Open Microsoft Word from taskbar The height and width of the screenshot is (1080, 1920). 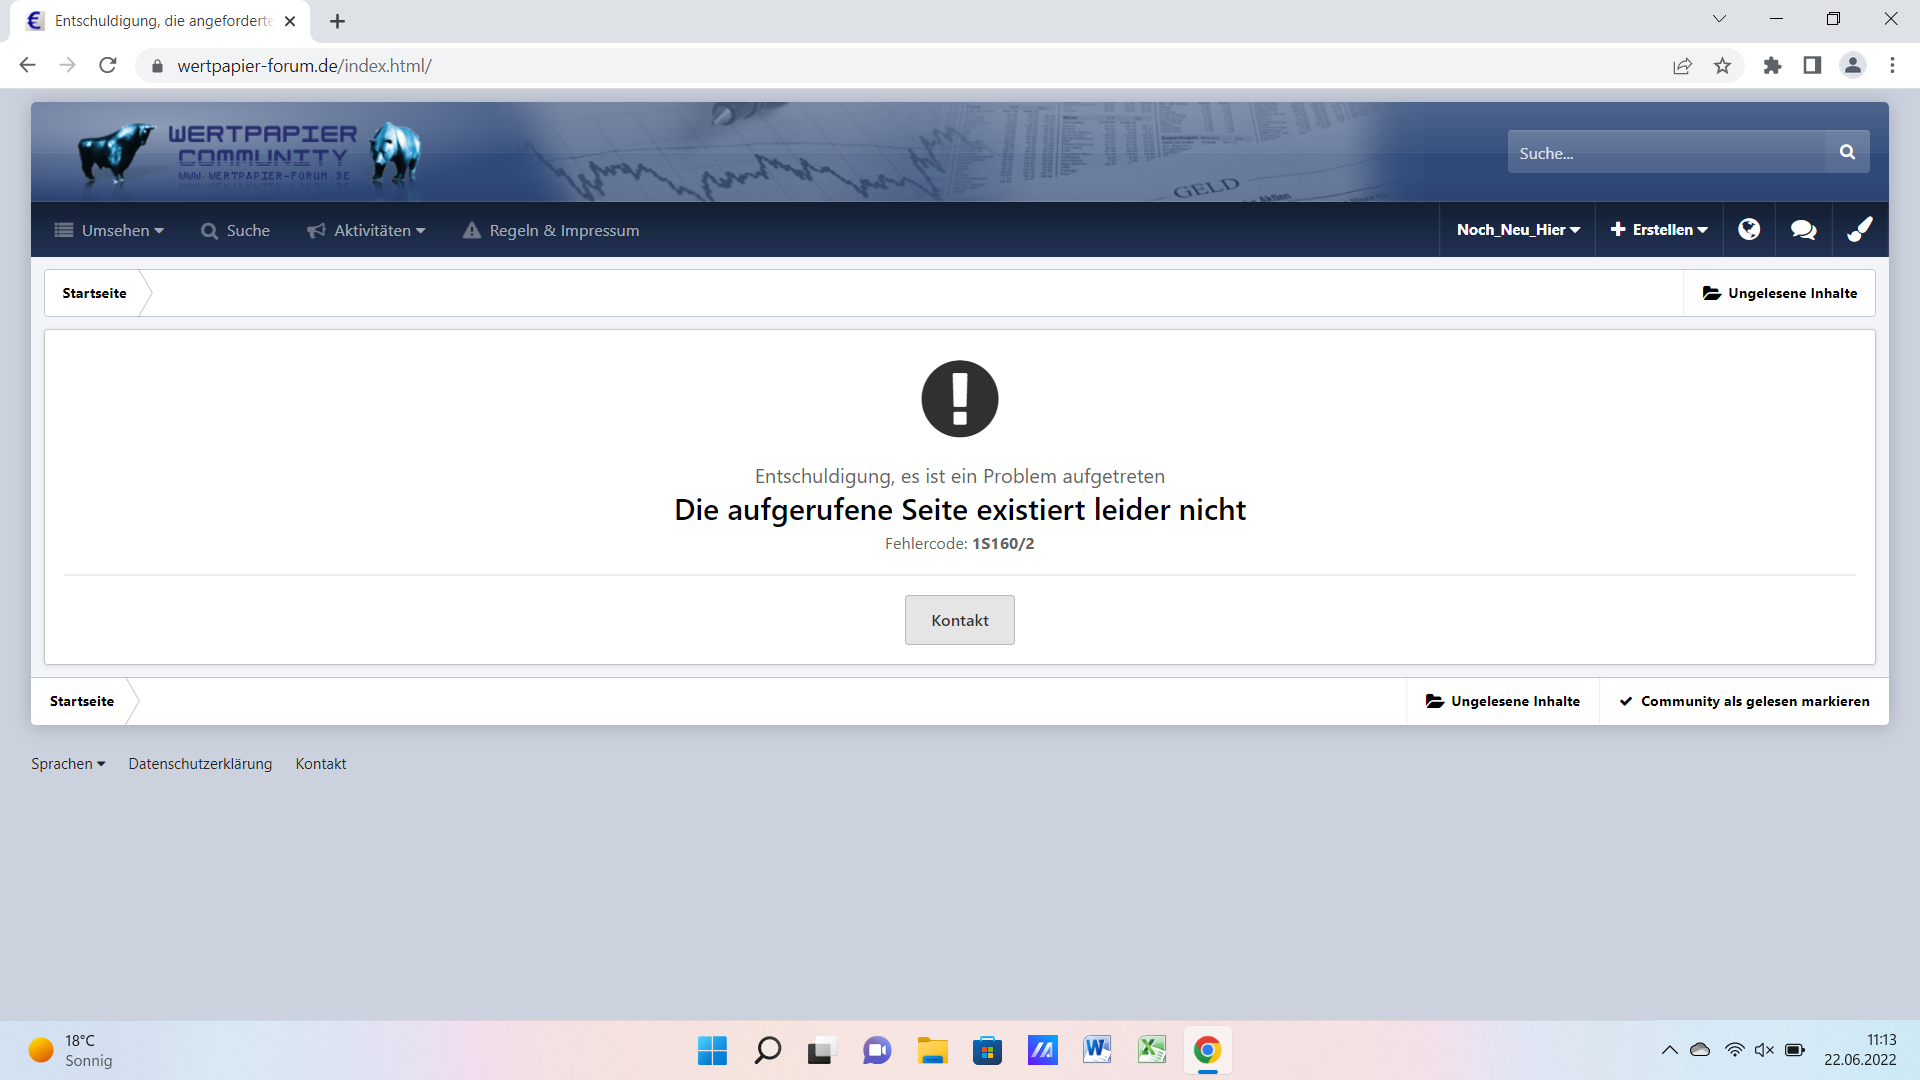coord(1097,1050)
